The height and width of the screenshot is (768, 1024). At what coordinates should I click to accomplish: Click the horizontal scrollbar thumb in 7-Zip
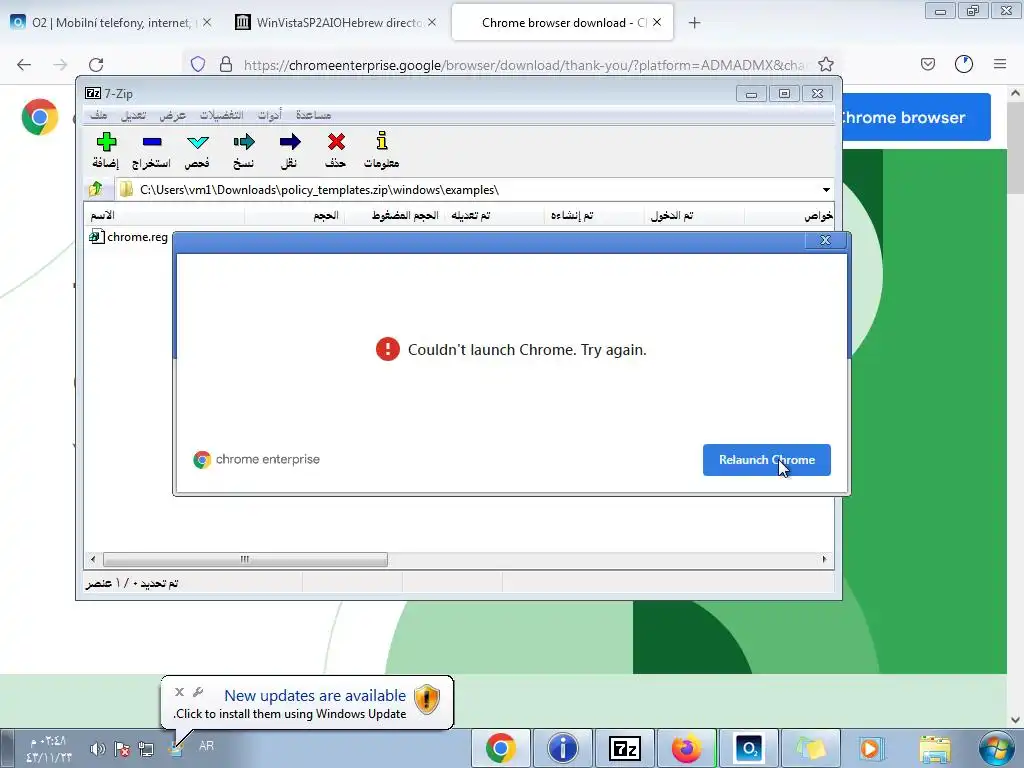pos(245,560)
